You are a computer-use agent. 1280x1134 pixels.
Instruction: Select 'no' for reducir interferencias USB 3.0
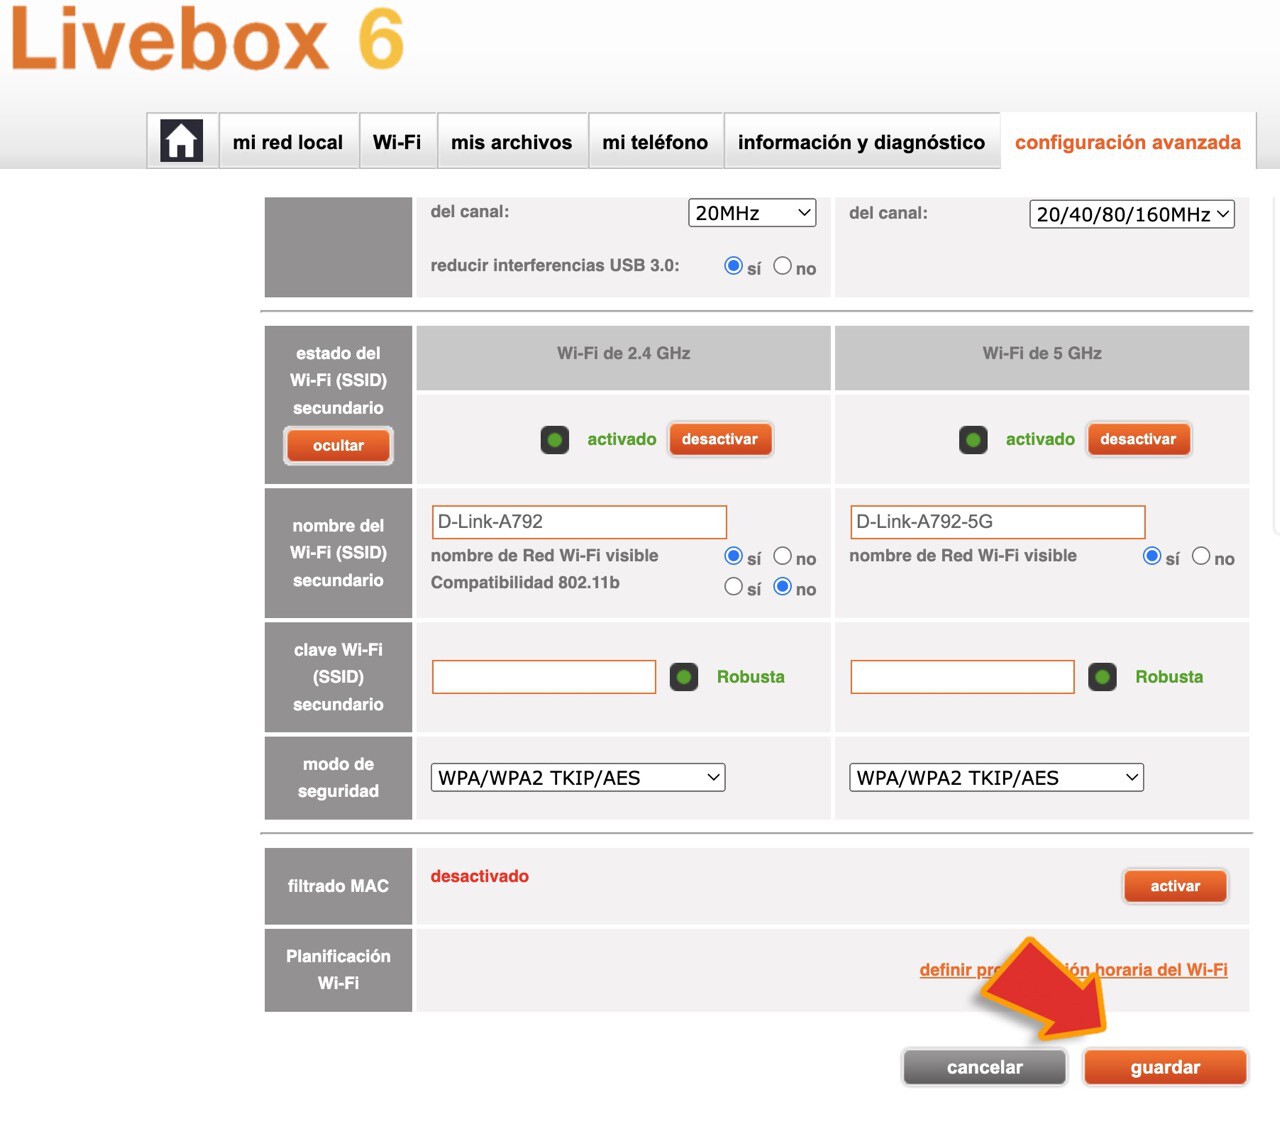pos(783,266)
